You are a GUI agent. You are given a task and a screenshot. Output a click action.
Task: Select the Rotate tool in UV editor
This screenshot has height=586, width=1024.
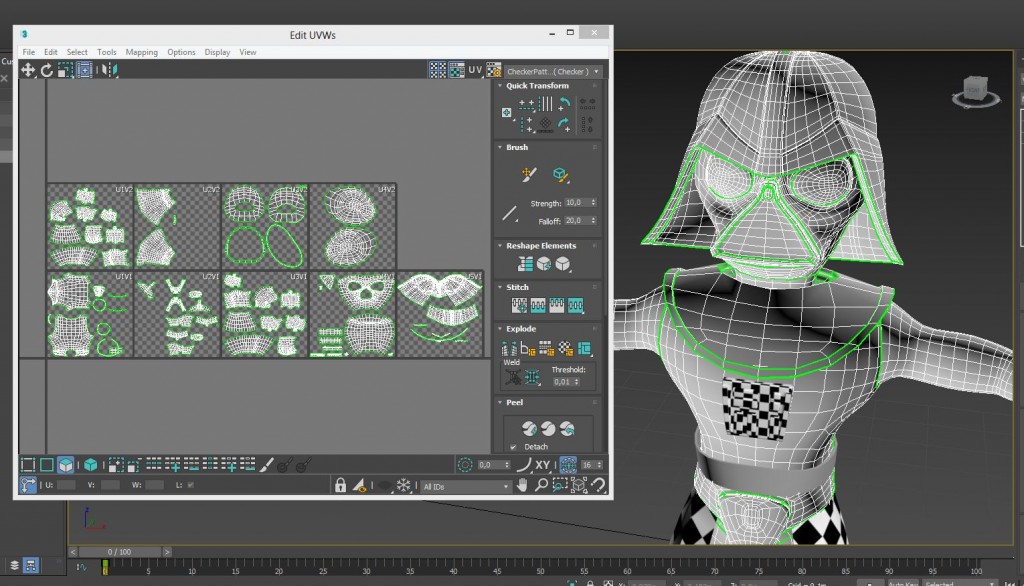(x=46, y=70)
